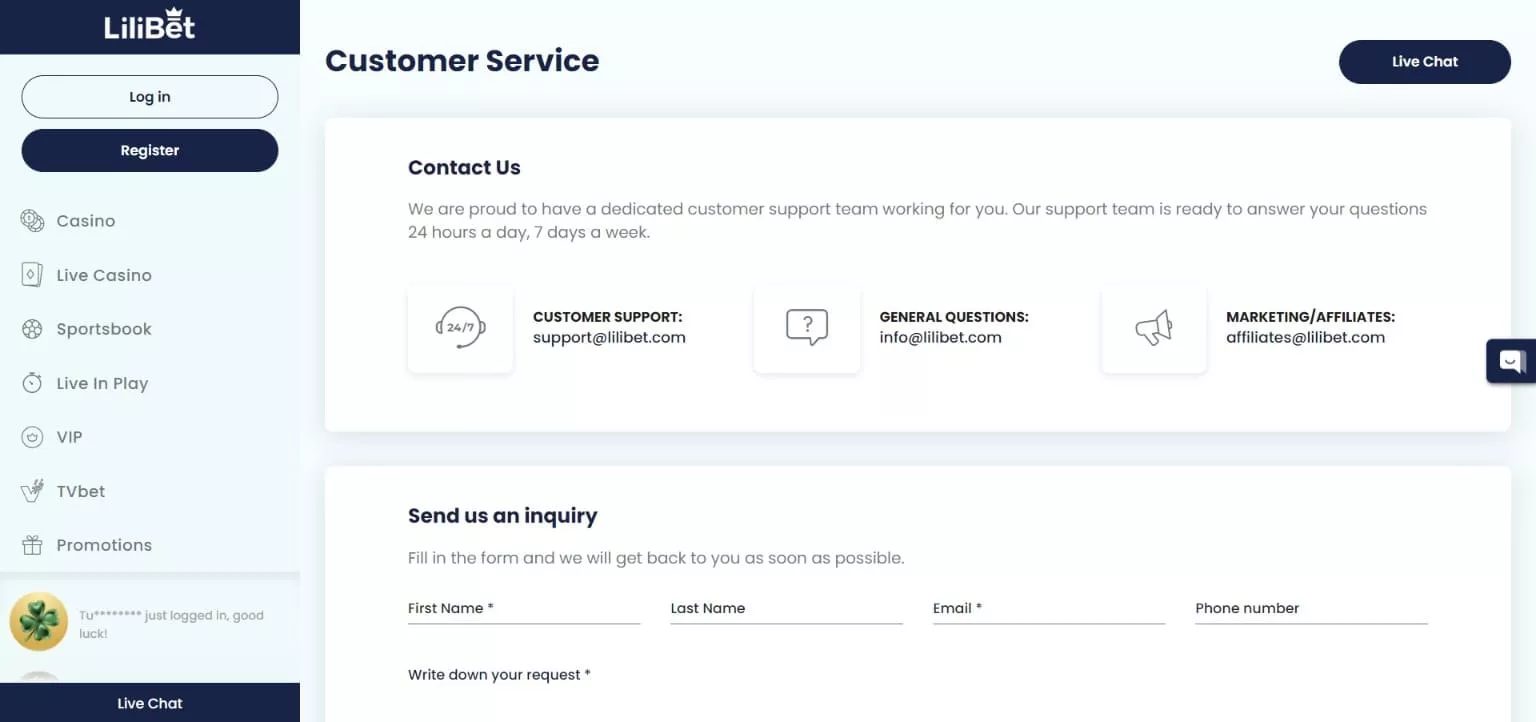The width and height of the screenshot is (1536, 722).
Task: Open the floating chat widget icon
Action: pyautogui.click(x=1511, y=361)
